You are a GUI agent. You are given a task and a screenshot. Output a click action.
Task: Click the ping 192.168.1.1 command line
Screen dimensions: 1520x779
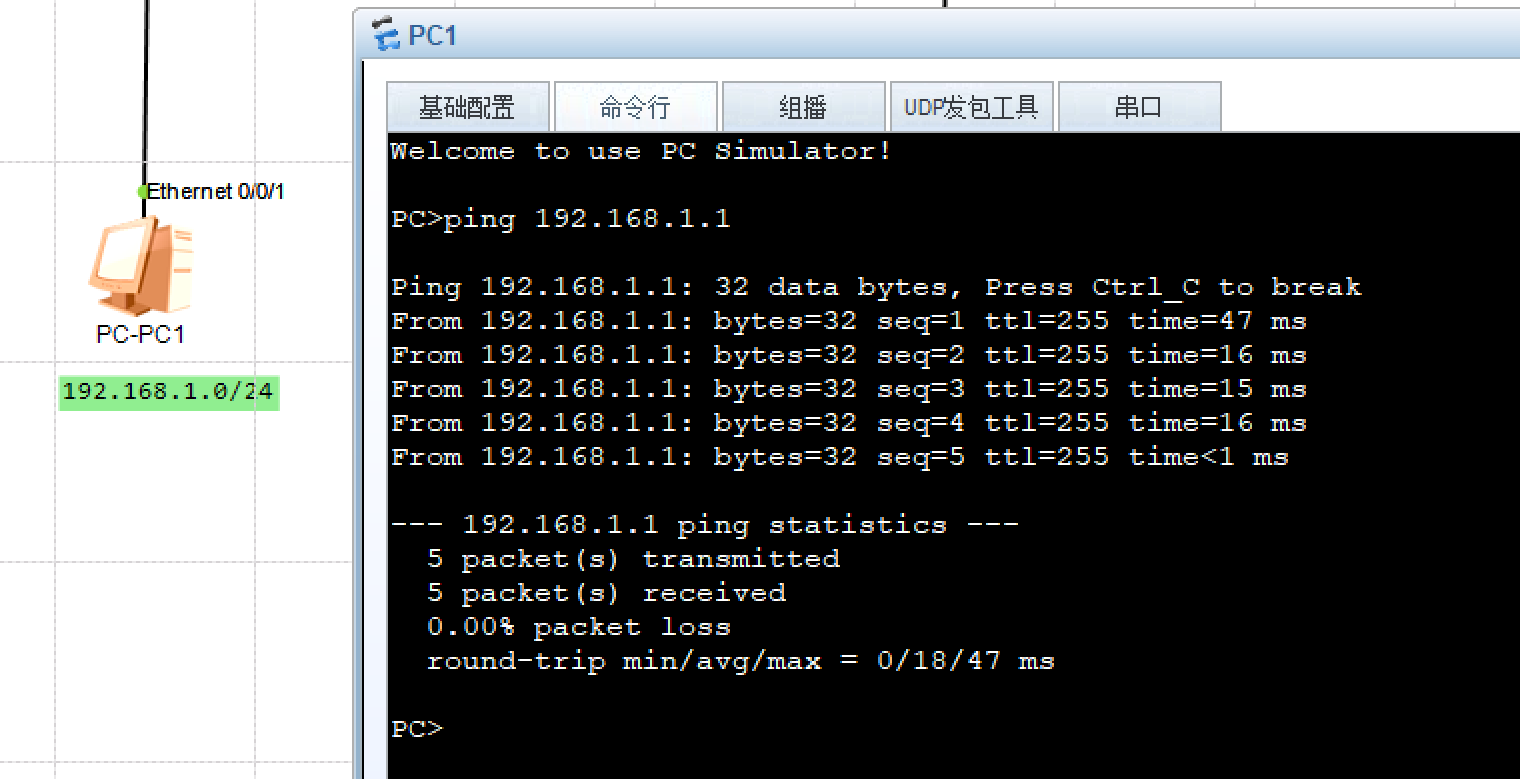[560, 219]
